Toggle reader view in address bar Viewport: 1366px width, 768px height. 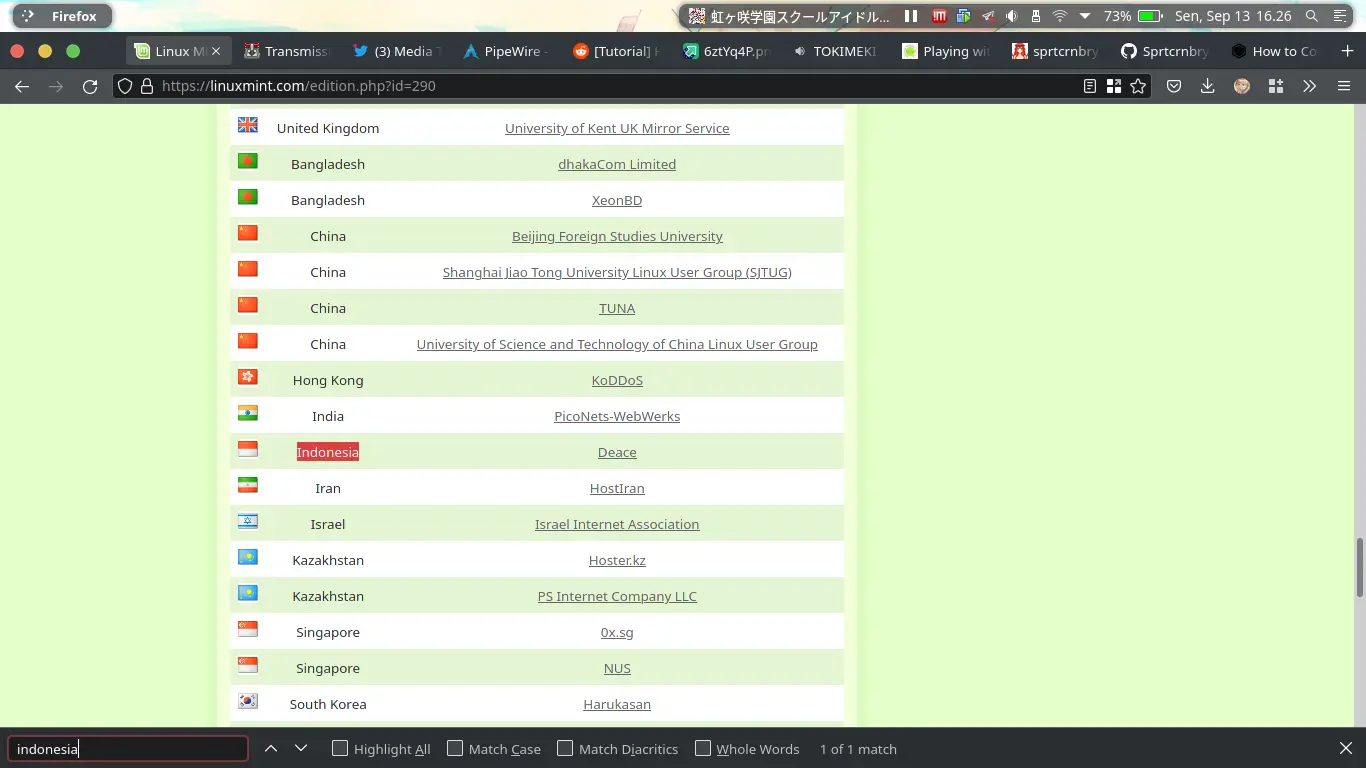[x=1090, y=86]
